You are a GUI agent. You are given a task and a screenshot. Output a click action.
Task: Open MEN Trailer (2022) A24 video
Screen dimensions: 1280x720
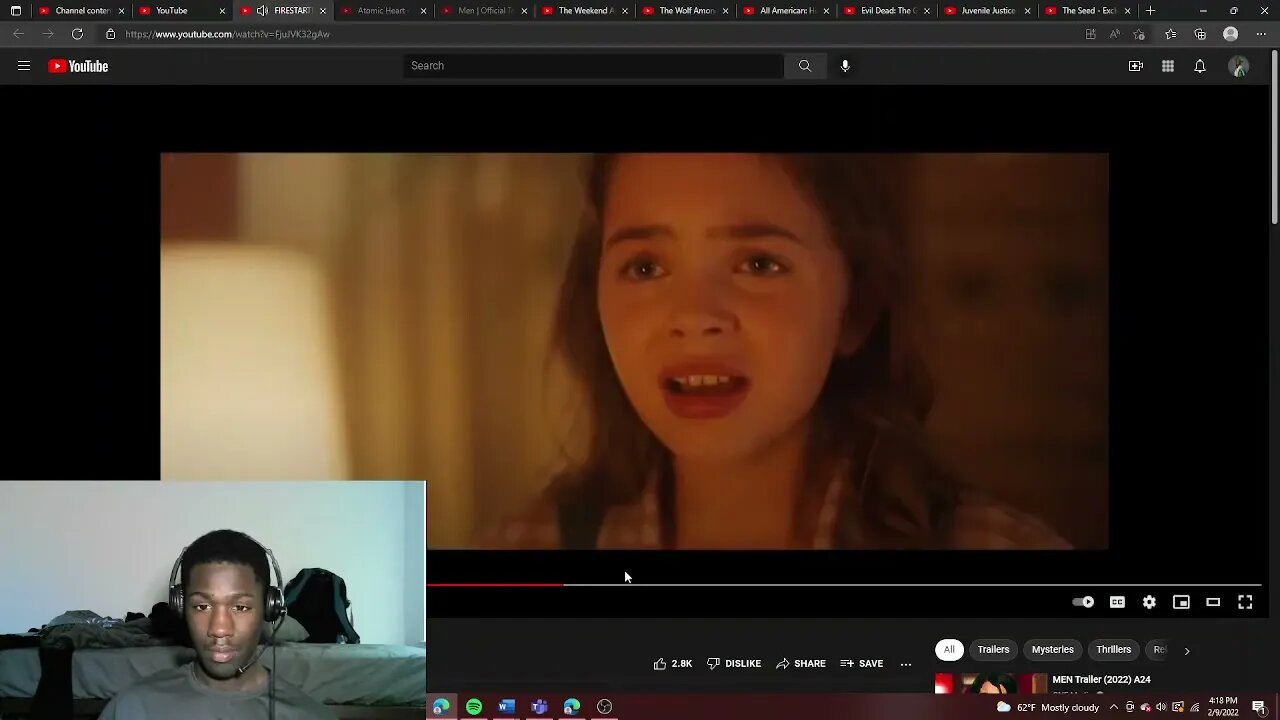(x=1101, y=680)
